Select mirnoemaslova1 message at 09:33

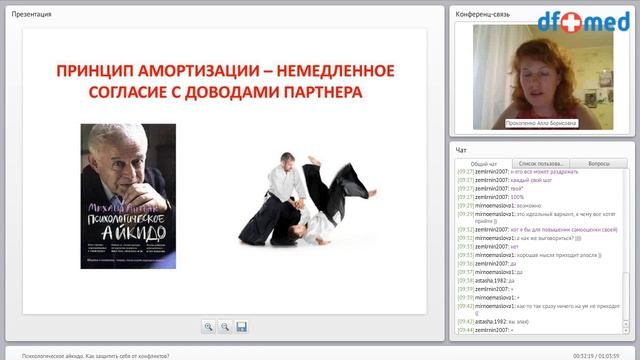tap(529, 255)
